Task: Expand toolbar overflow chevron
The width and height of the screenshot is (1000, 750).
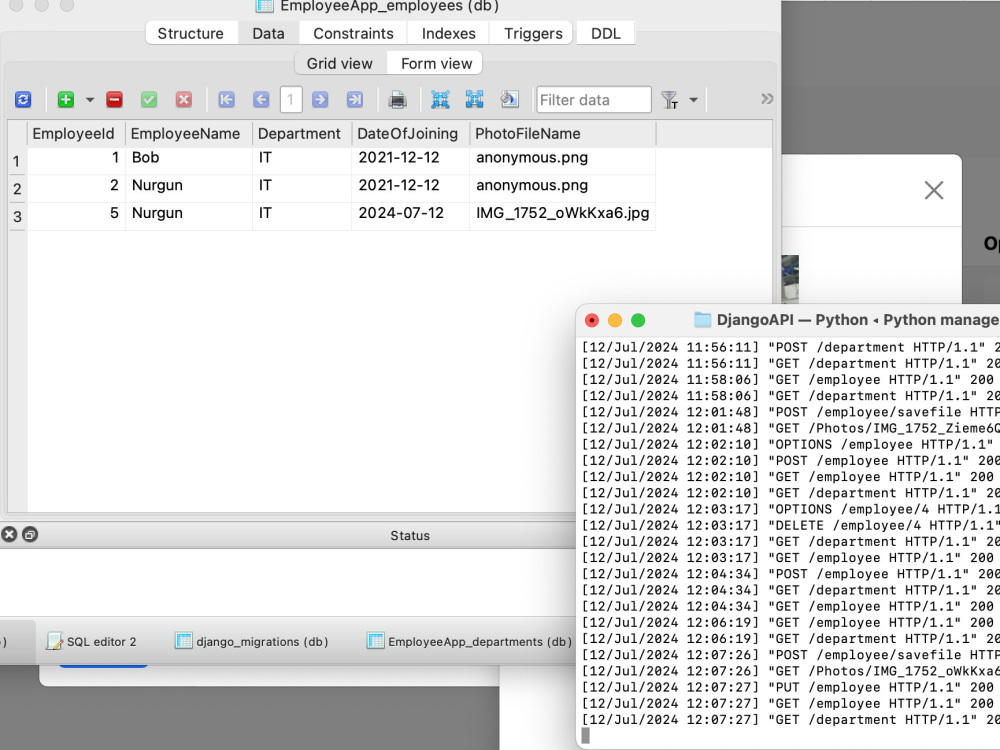Action: tap(767, 99)
